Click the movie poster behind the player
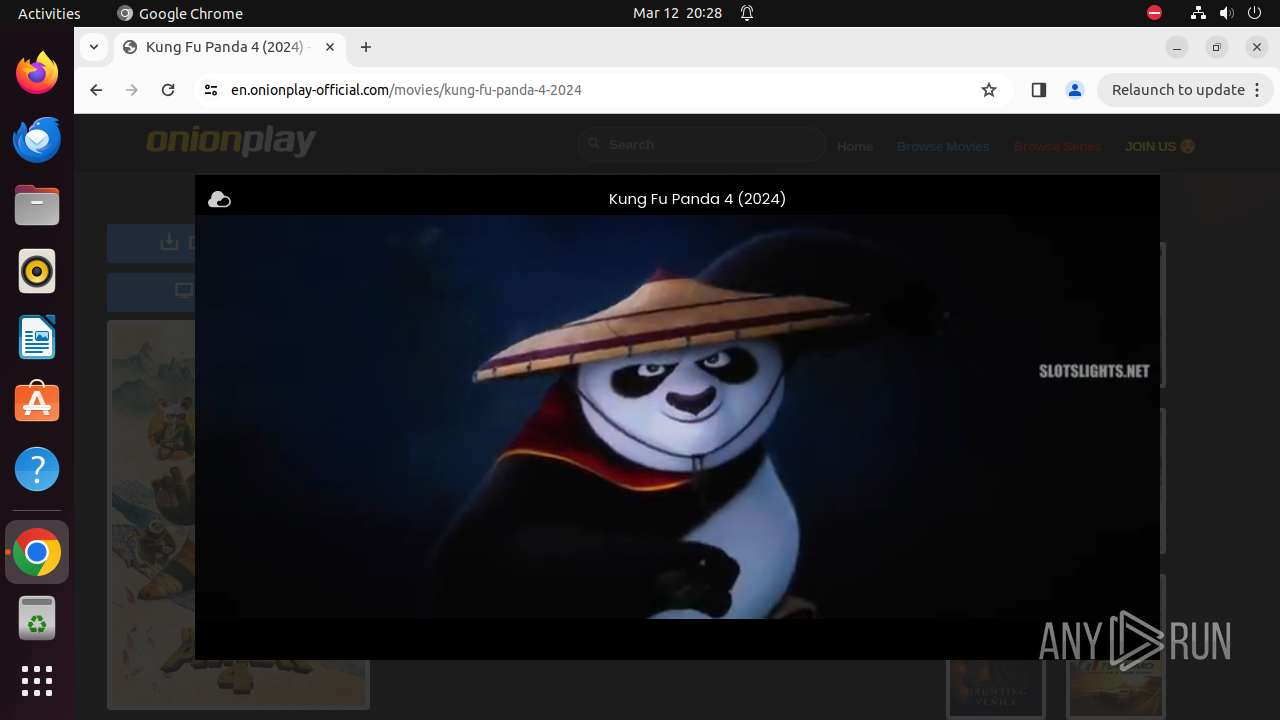1280x720 pixels. [x=150, y=514]
